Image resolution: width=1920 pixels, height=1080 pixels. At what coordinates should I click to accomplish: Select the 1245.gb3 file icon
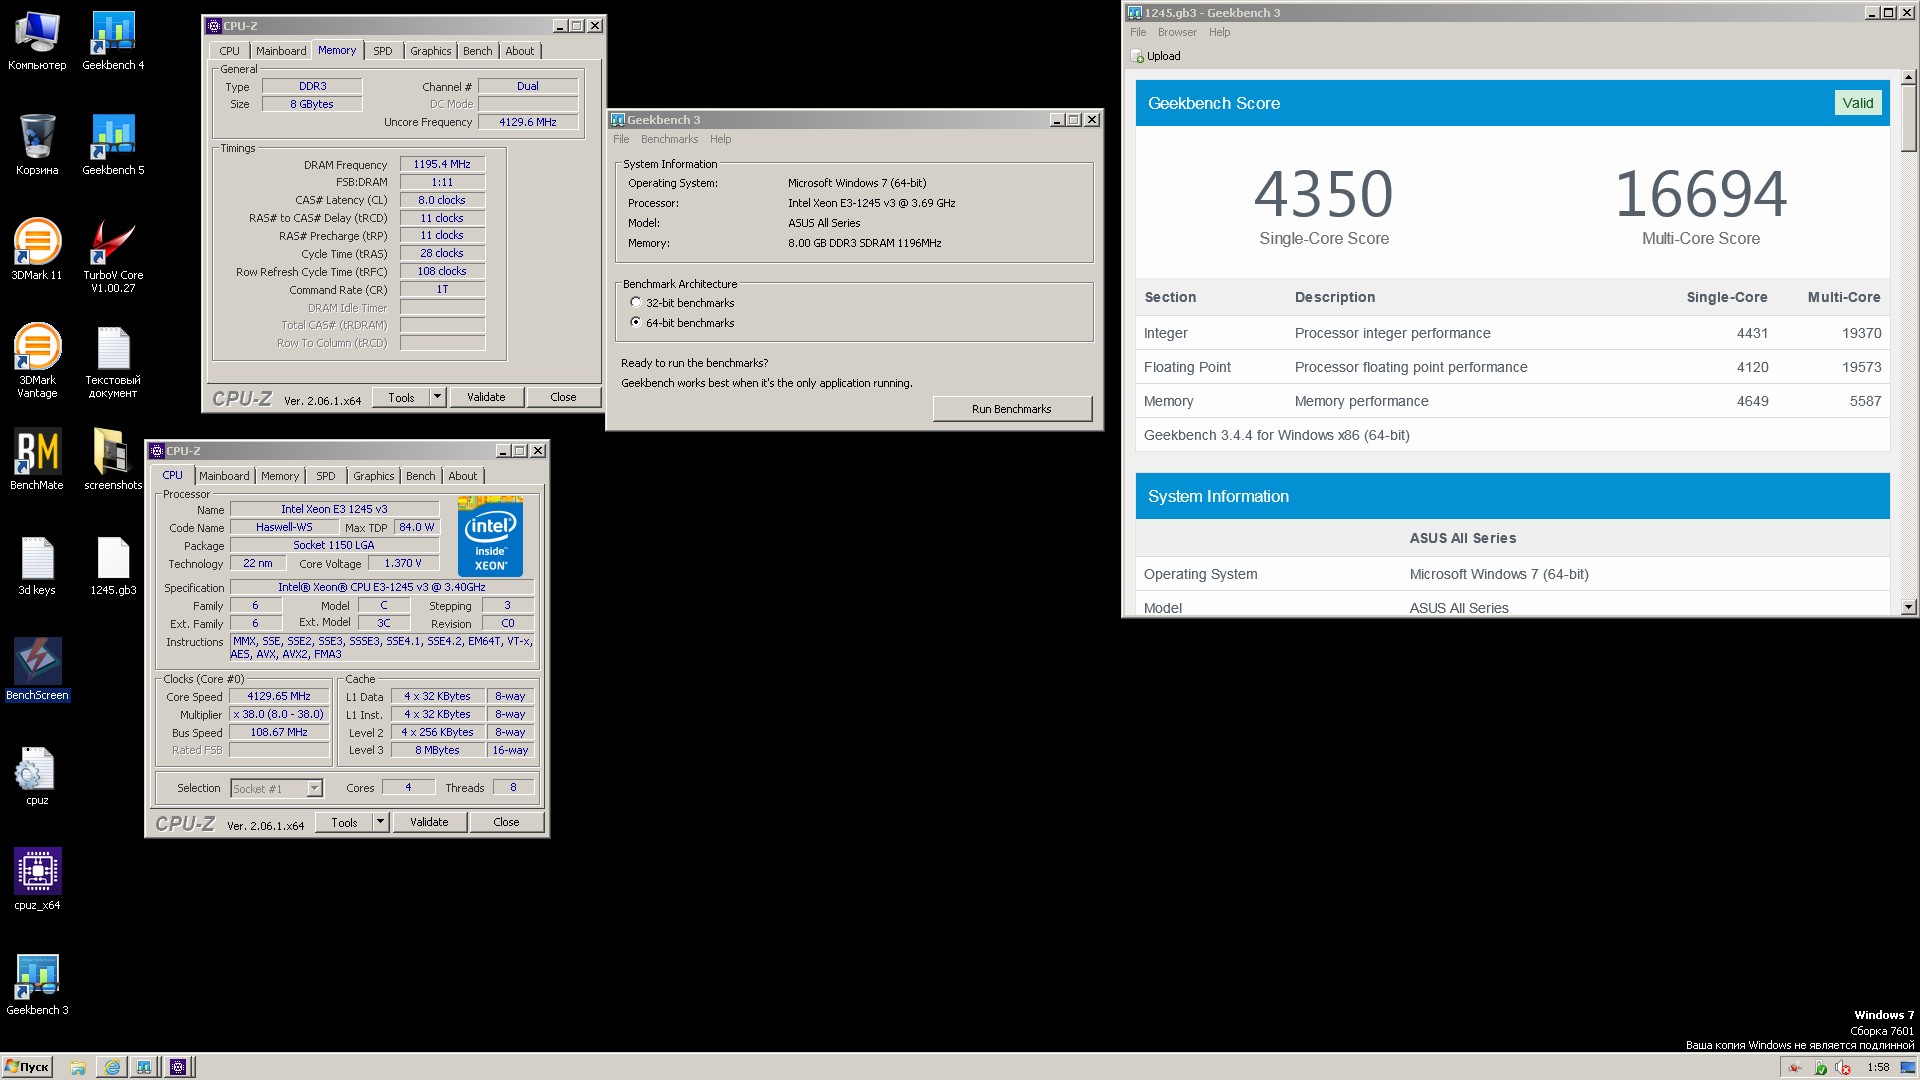pyautogui.click(x=113, y=565)
